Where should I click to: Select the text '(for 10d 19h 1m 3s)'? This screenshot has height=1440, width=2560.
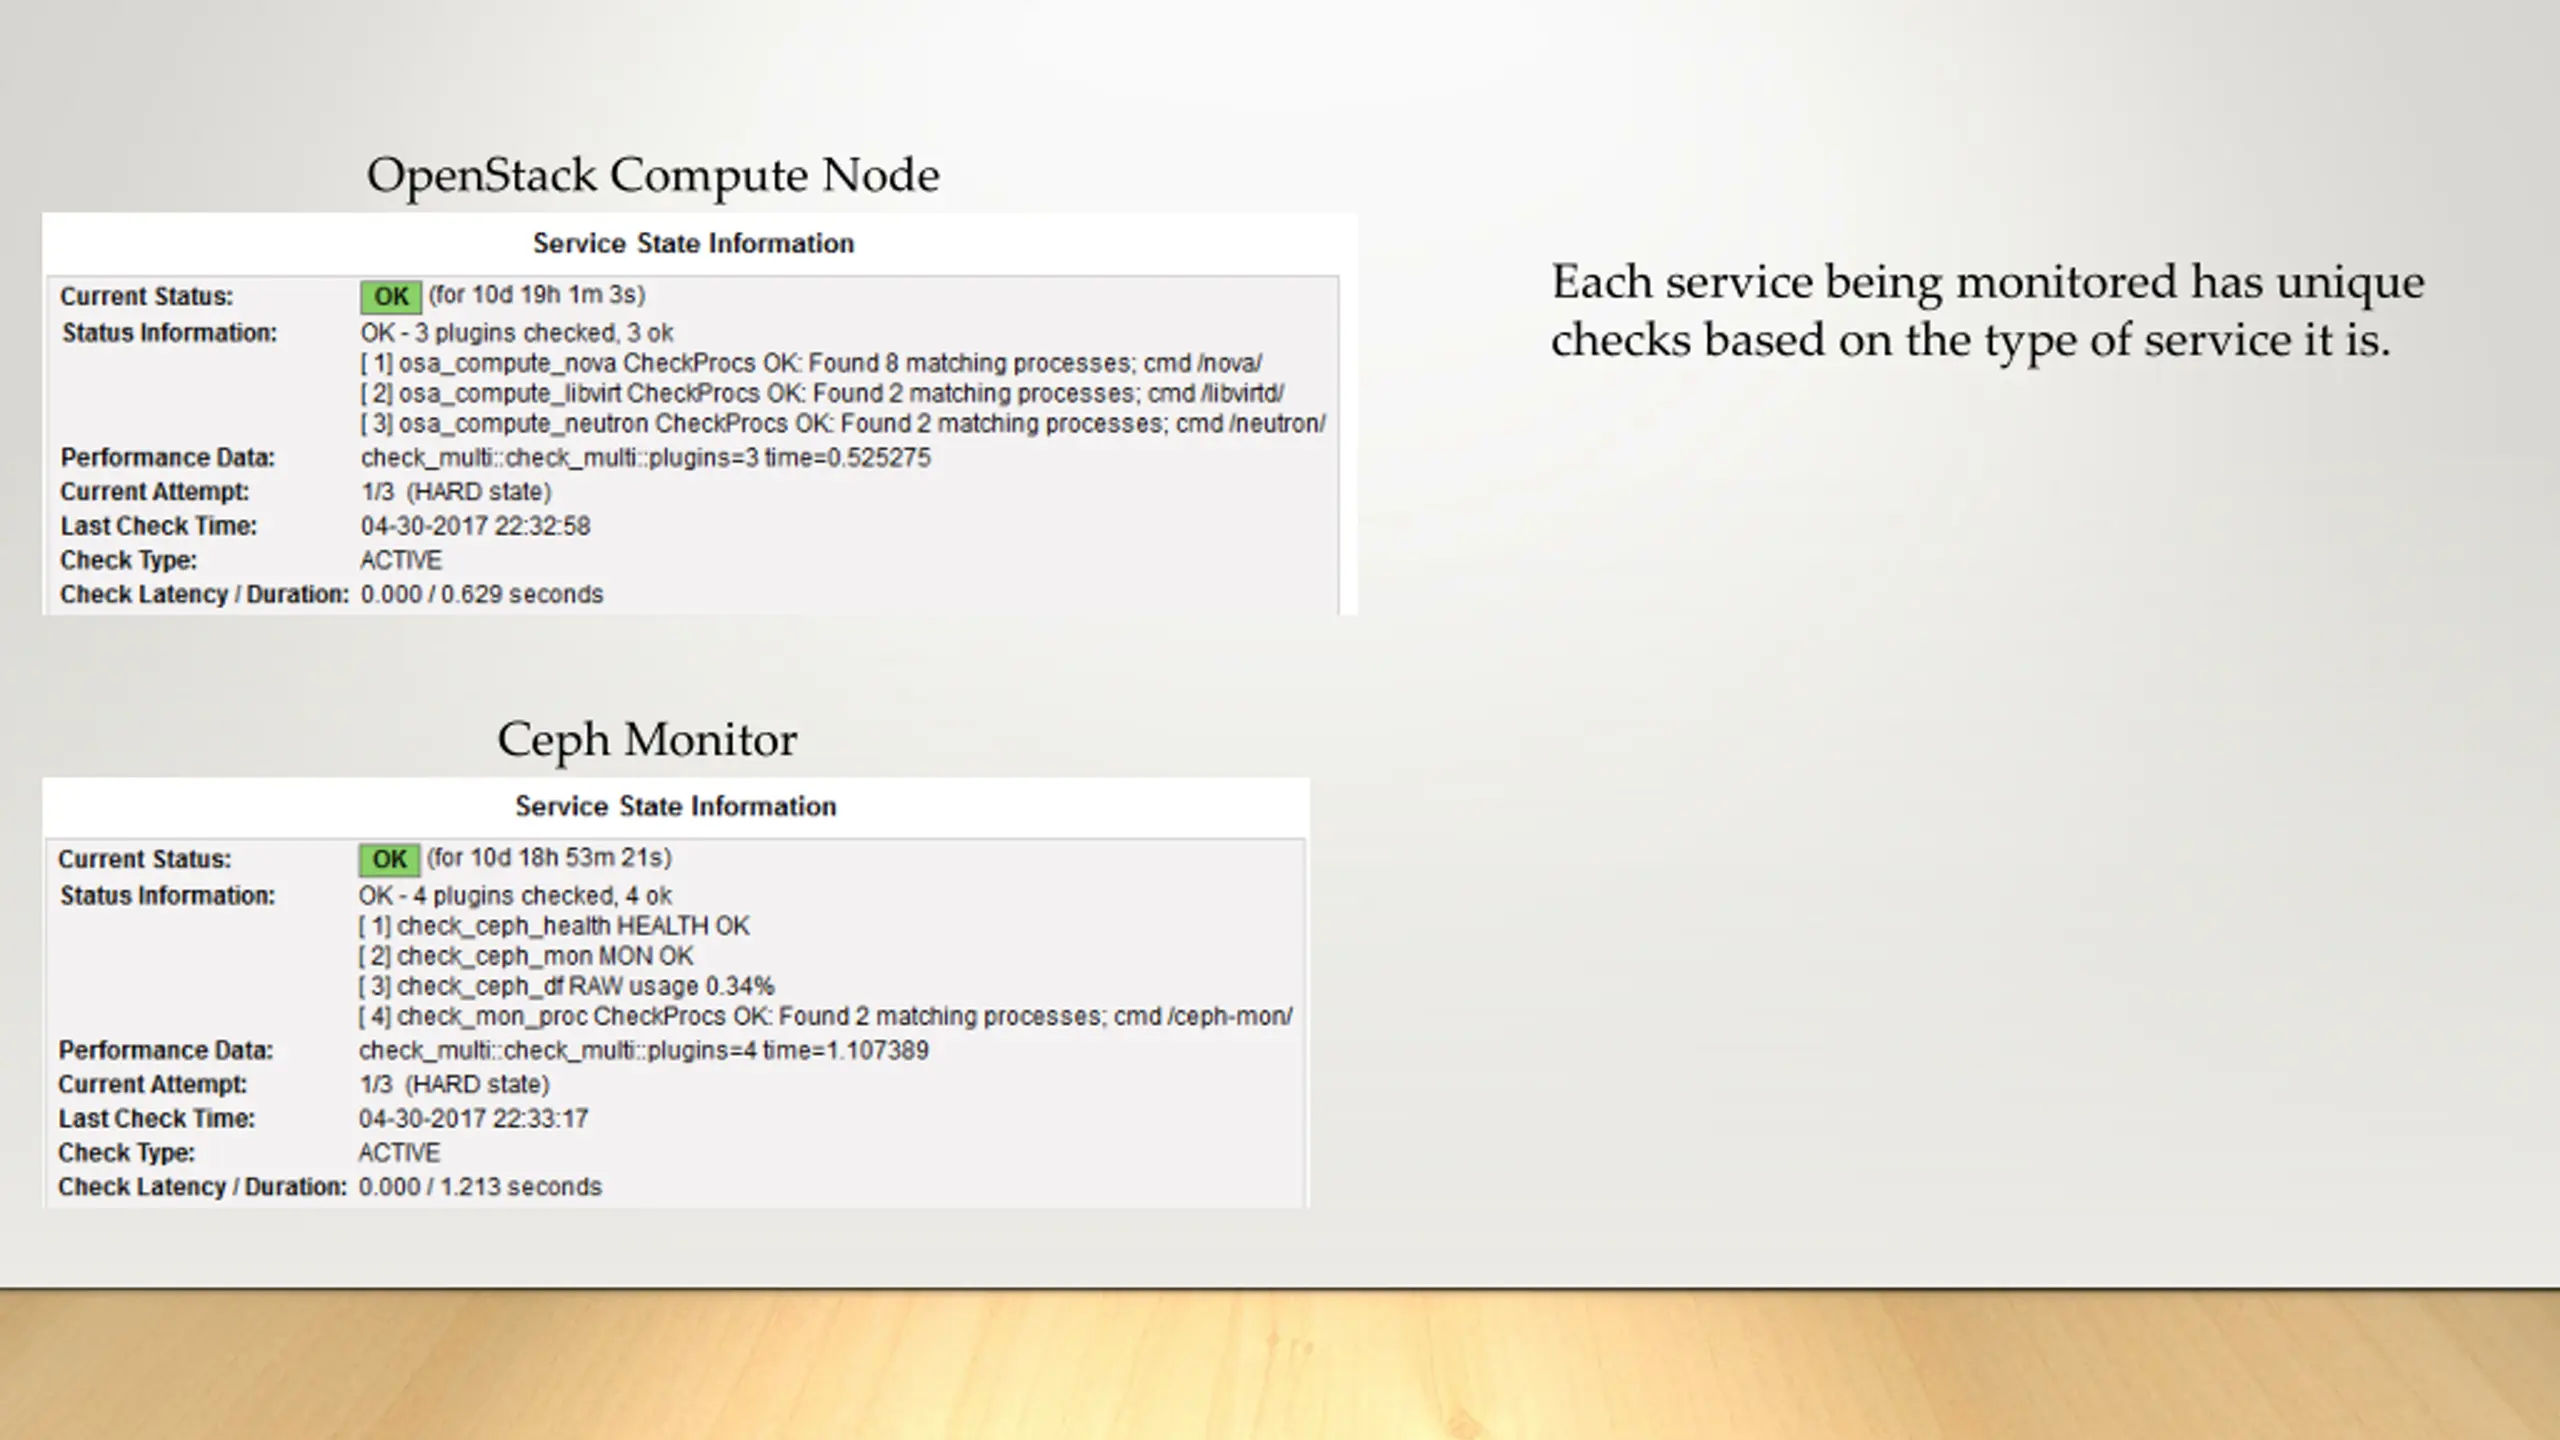coord(537,295)
